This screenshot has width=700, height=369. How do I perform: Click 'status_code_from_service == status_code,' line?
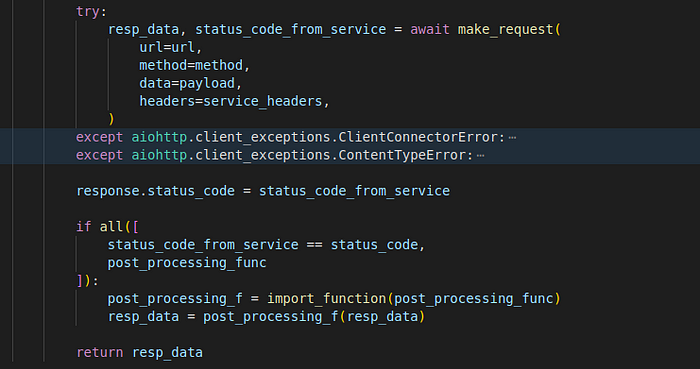pos(266,245)
